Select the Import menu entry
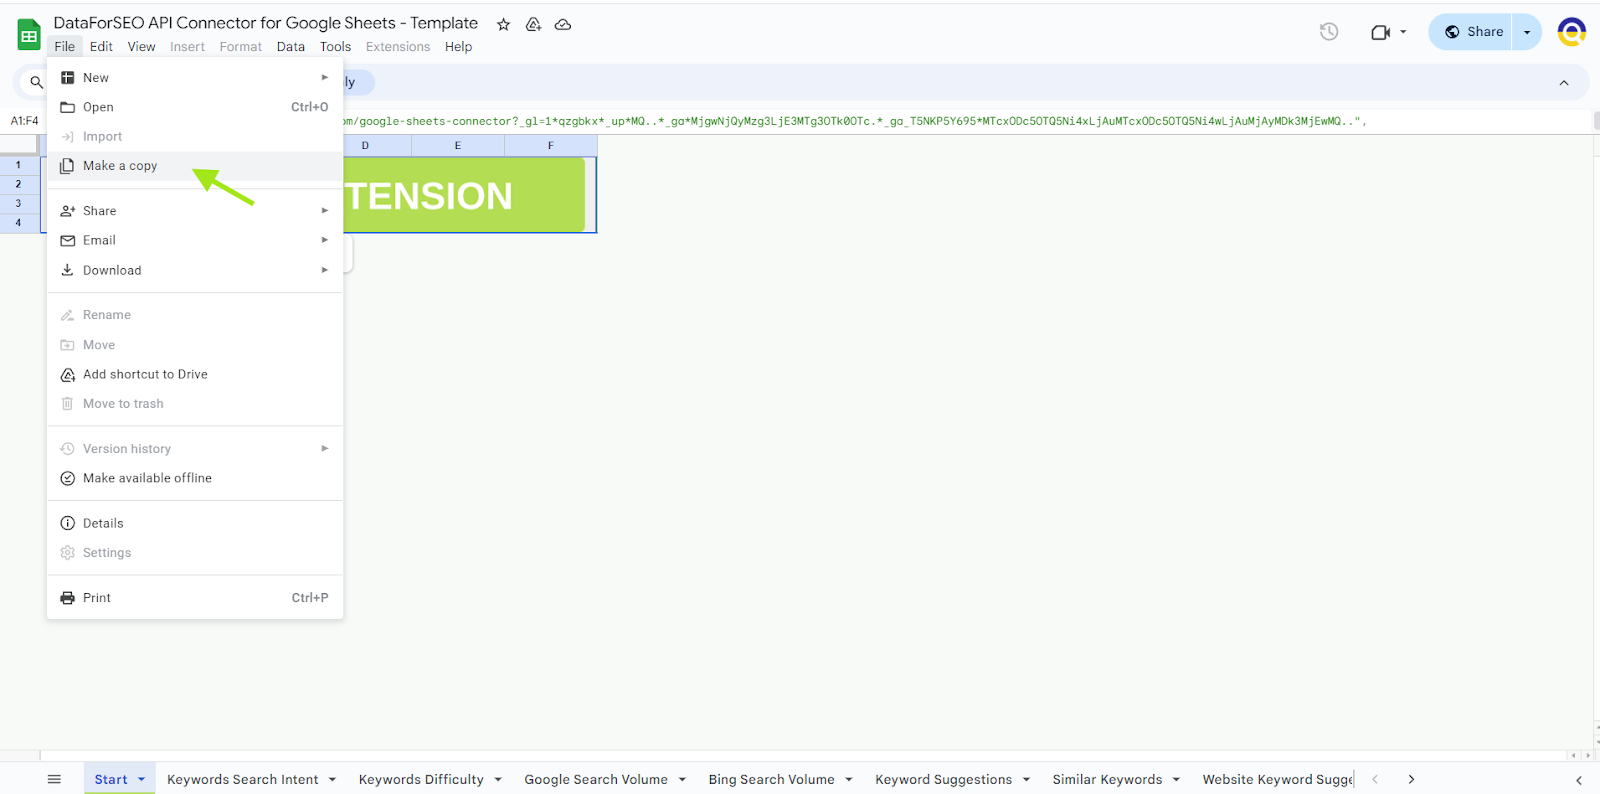 click(195, 136)
